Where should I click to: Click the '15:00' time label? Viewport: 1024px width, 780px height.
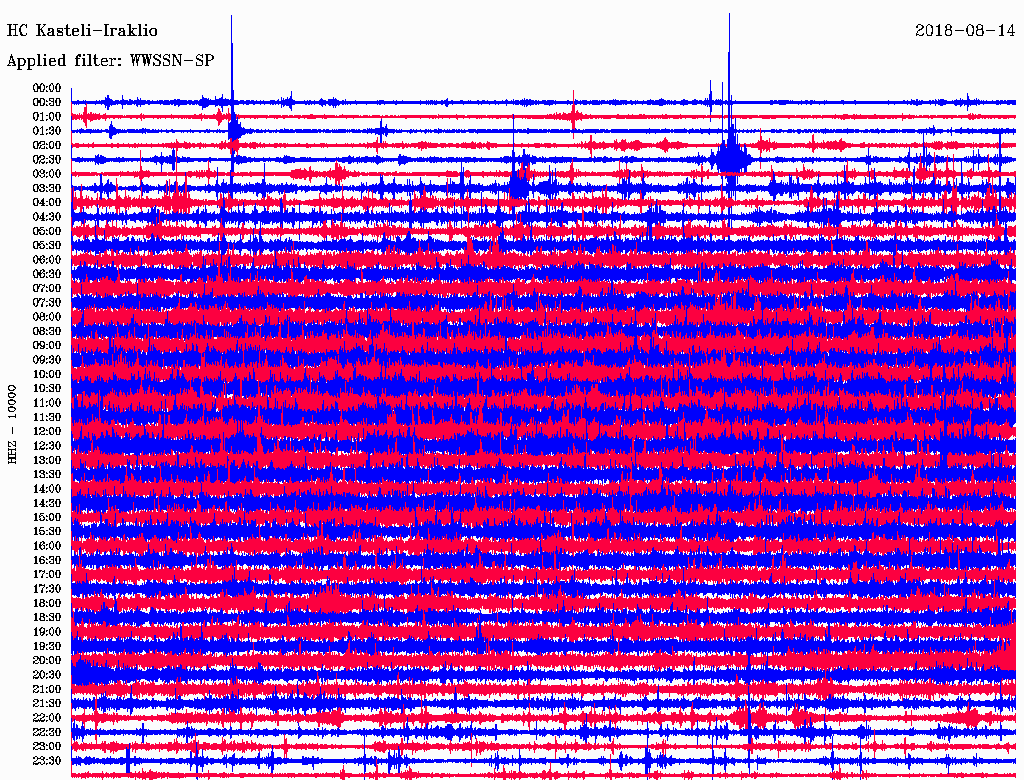click(x=47, y=517)
